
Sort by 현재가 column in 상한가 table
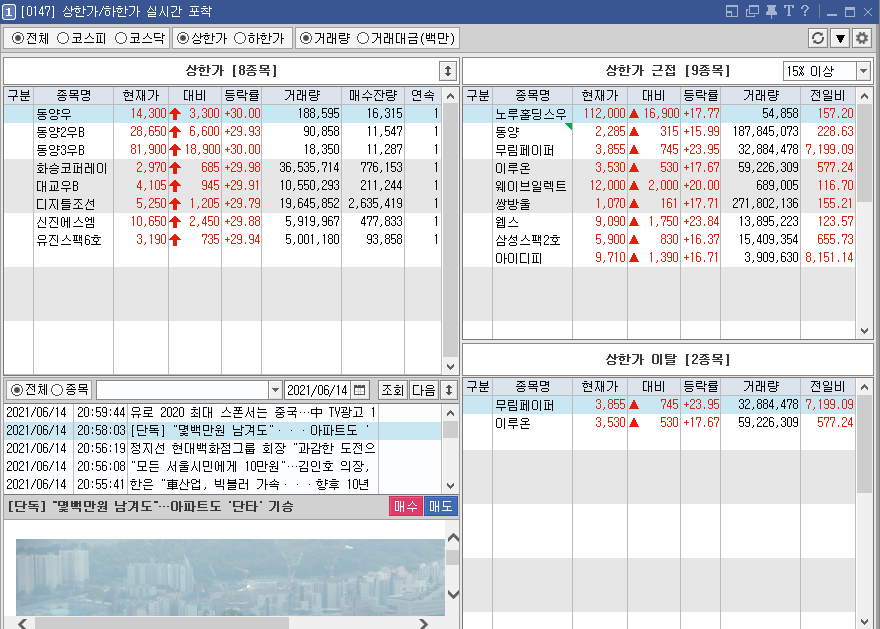(x=141, y=95)
